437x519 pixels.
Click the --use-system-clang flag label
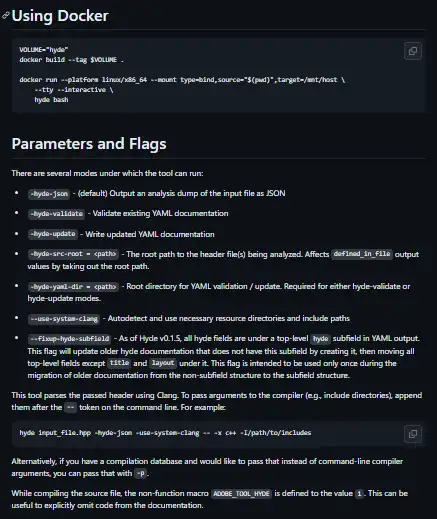pyautogui.click(x=64, y=319)
